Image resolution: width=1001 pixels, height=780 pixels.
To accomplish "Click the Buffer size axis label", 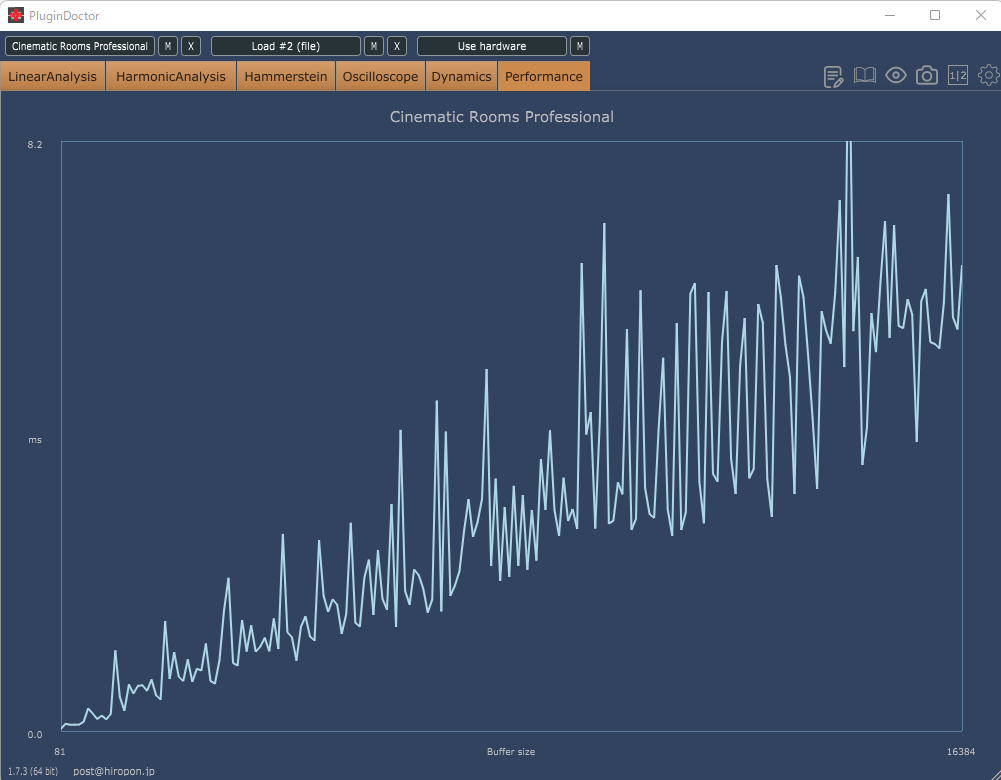I will [511, 752].
